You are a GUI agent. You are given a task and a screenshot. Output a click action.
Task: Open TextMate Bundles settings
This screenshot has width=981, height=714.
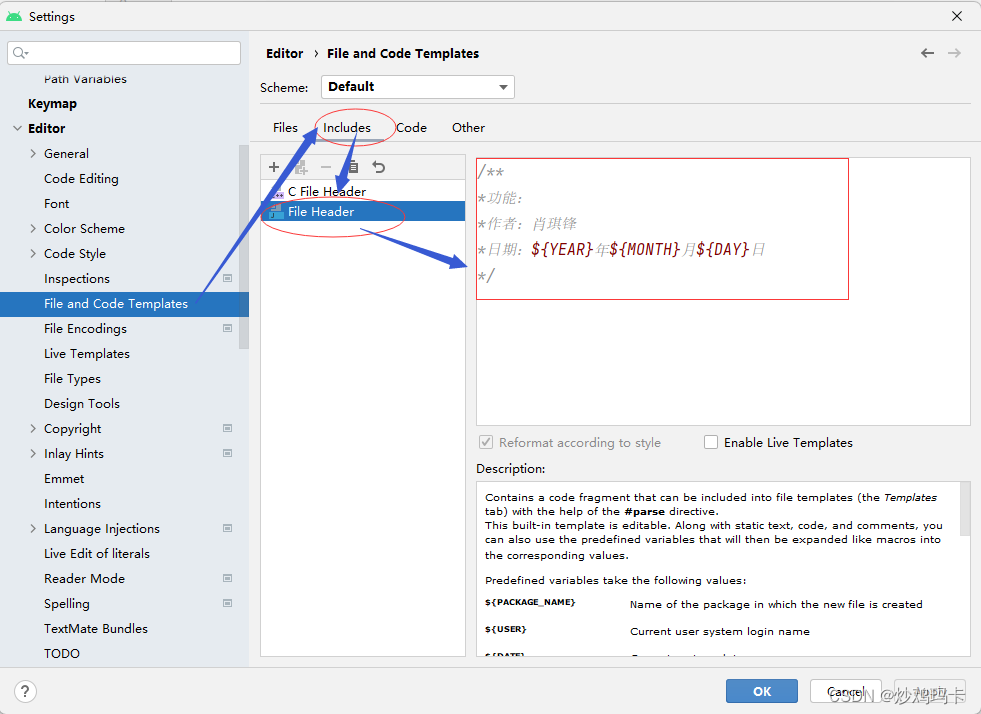(96, 629)
